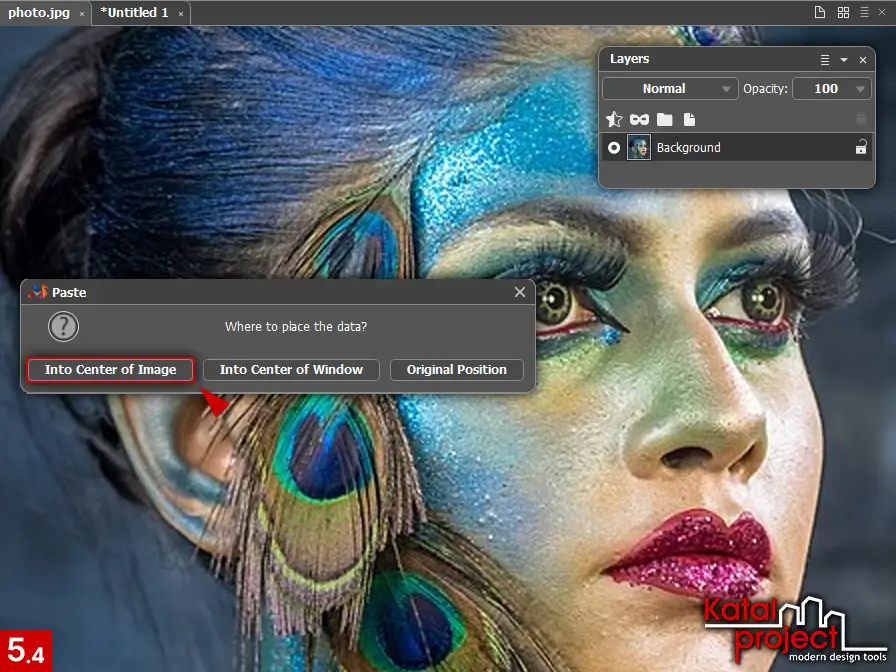Open the document list menu icon
Screen dimensions: 896x672
point(864,13)
